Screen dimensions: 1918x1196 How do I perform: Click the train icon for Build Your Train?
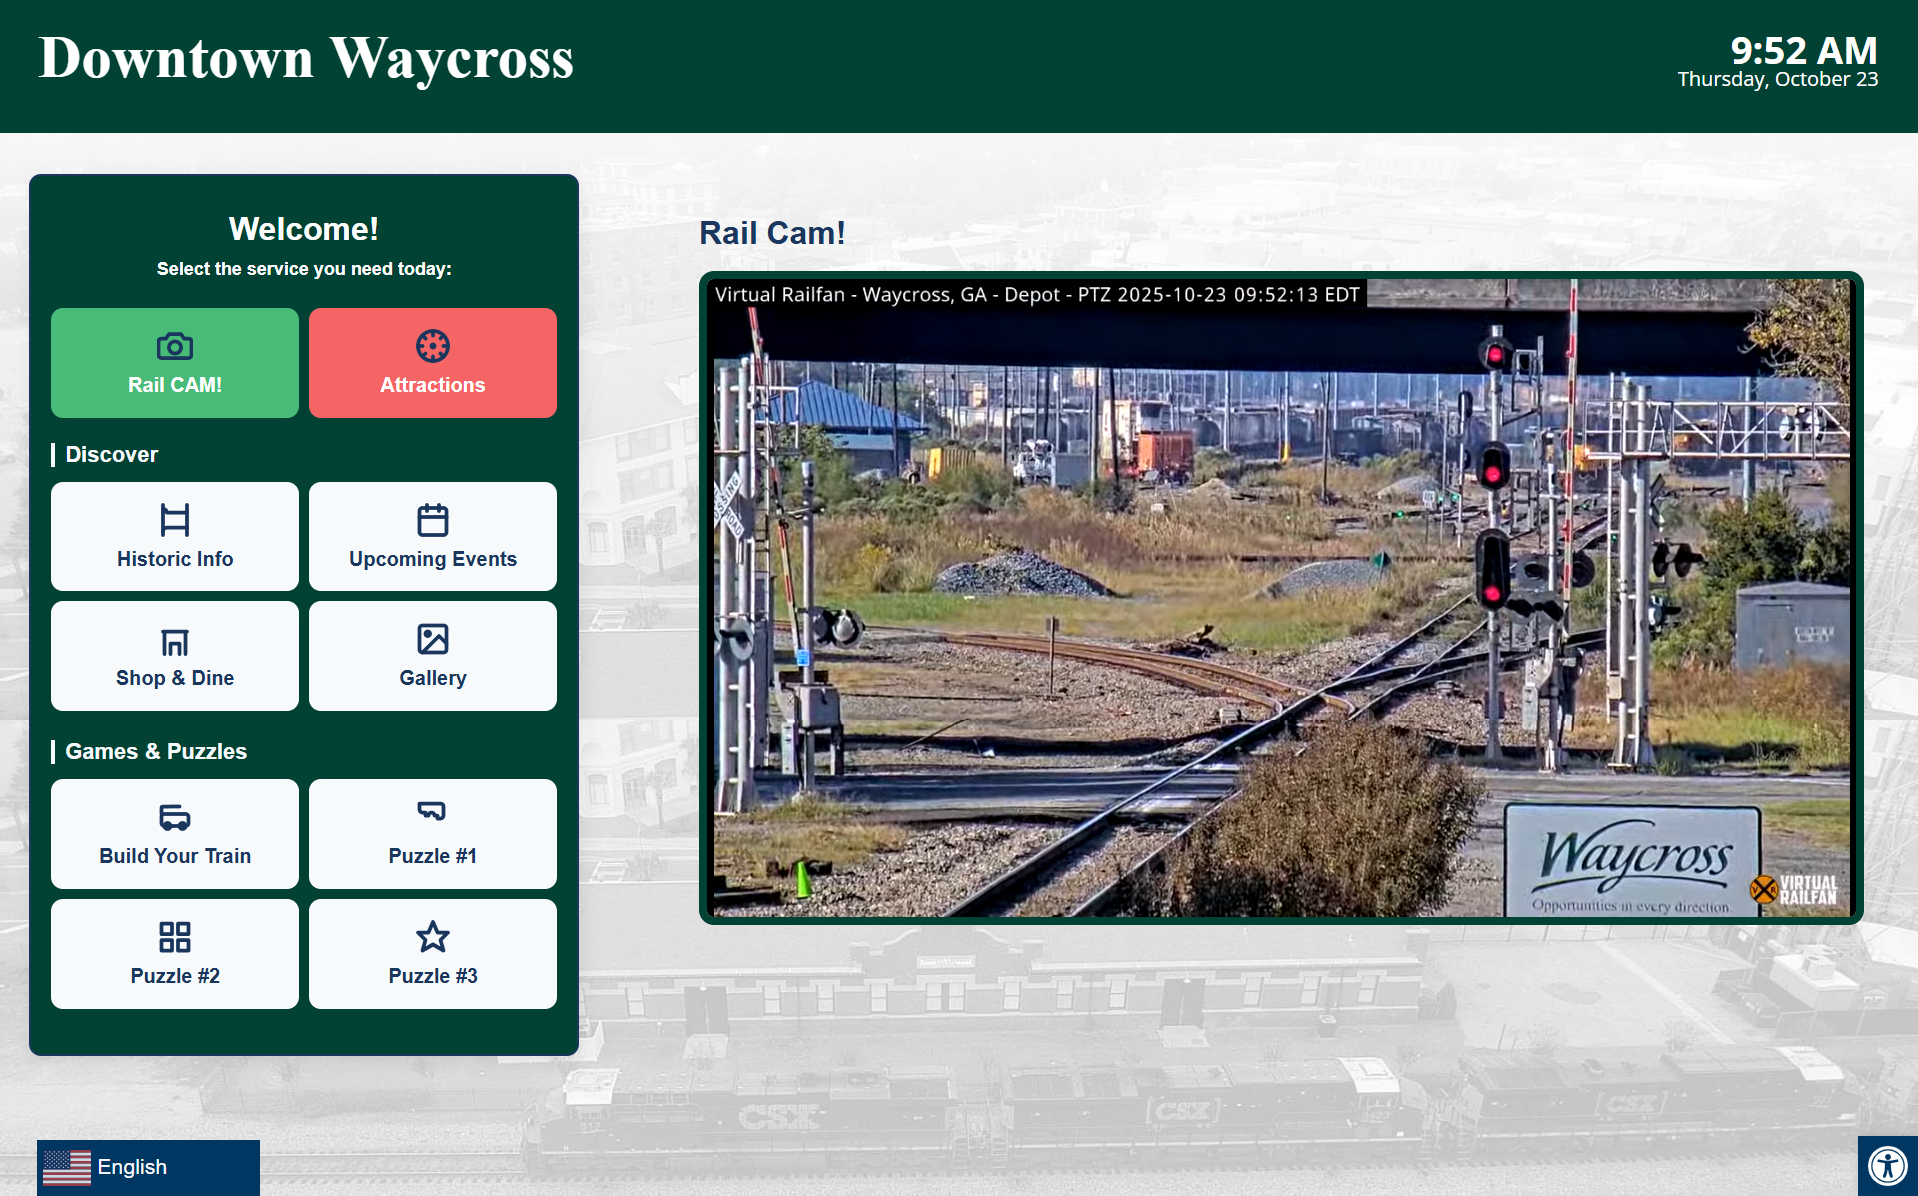[x=175, y=817]
